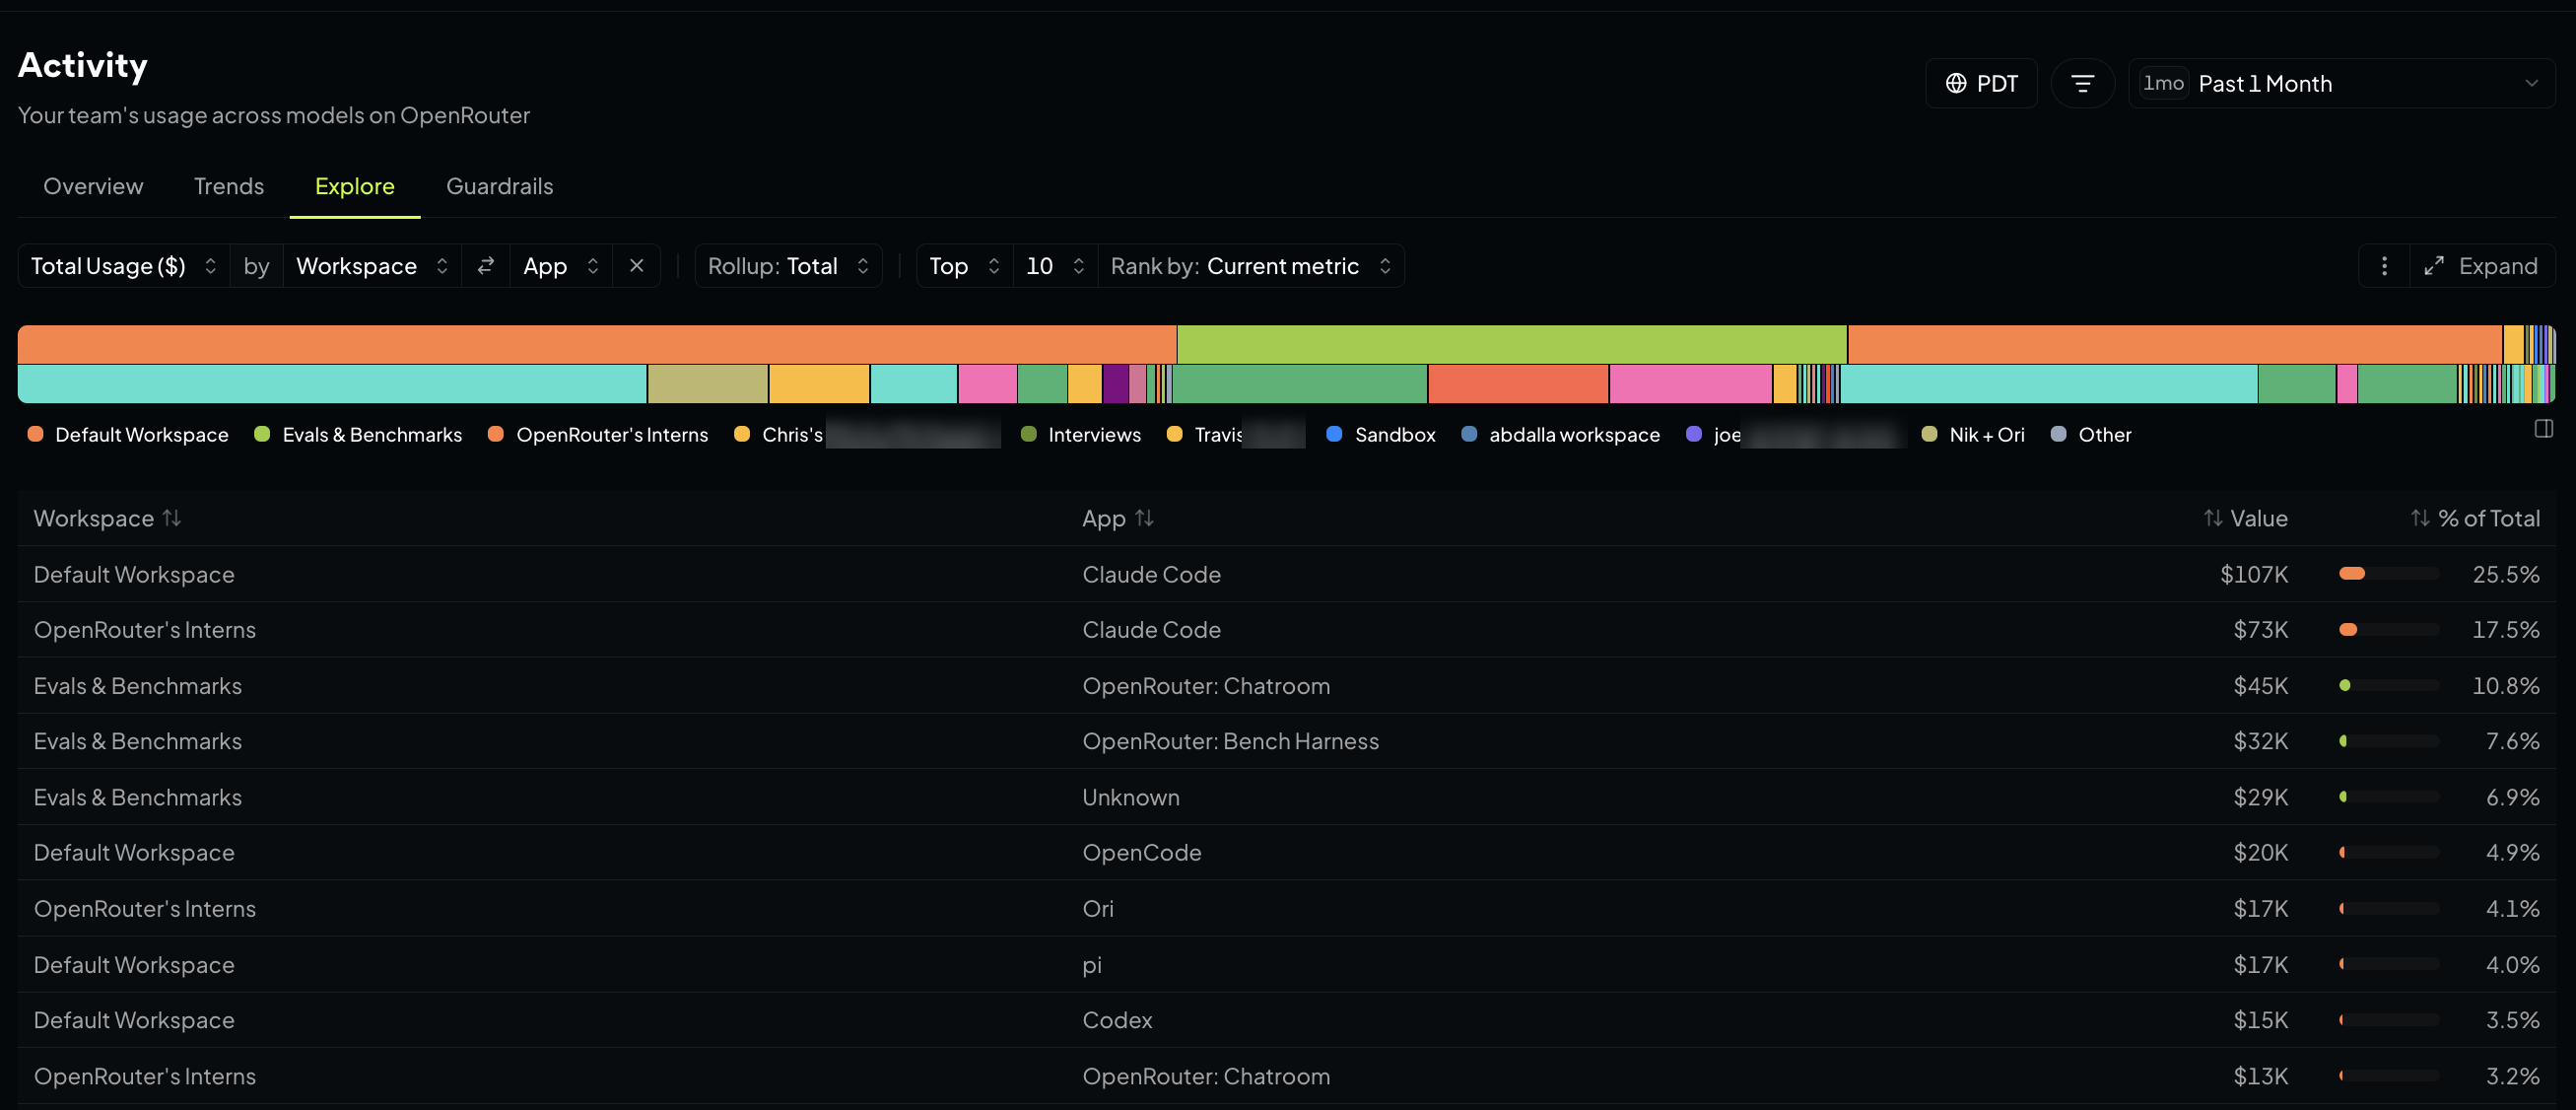The height and width of the screenshot is (1110, 2576).
Task: Toggle OpenRouter's Interns legend item
Action: pos(598,434)
